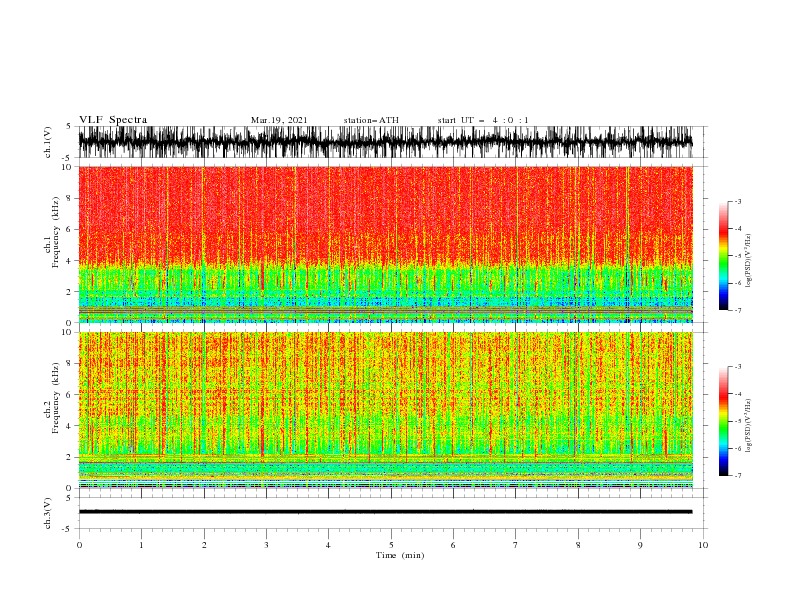Image resolution: width=792 pixels, height=612 pixels.
Task: Select the "ch.2 Frequency (kHz)" axis label
Action: click(52, 397)
